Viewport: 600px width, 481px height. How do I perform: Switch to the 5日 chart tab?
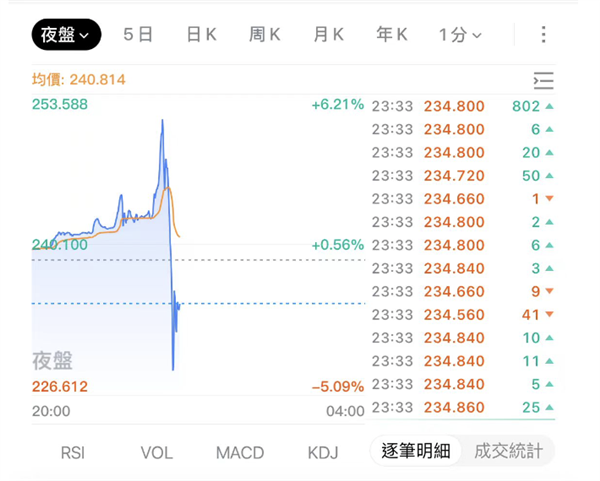click(138, 35)
